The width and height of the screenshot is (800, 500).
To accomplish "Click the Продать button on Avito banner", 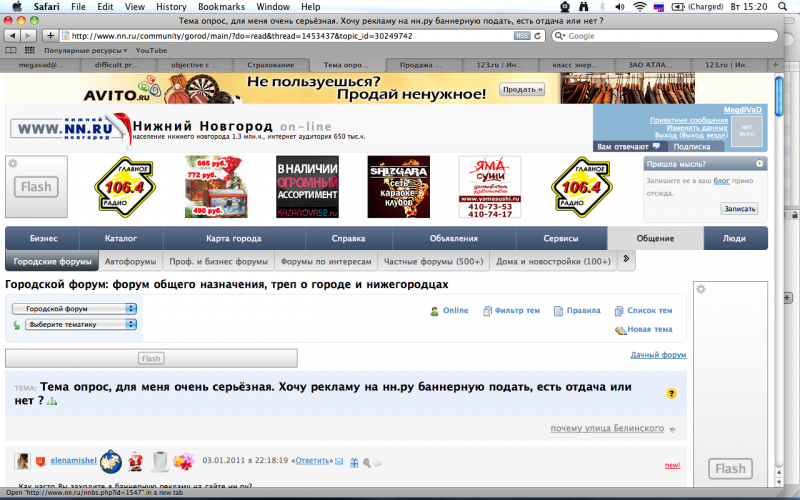I will [x=522, y=89].
